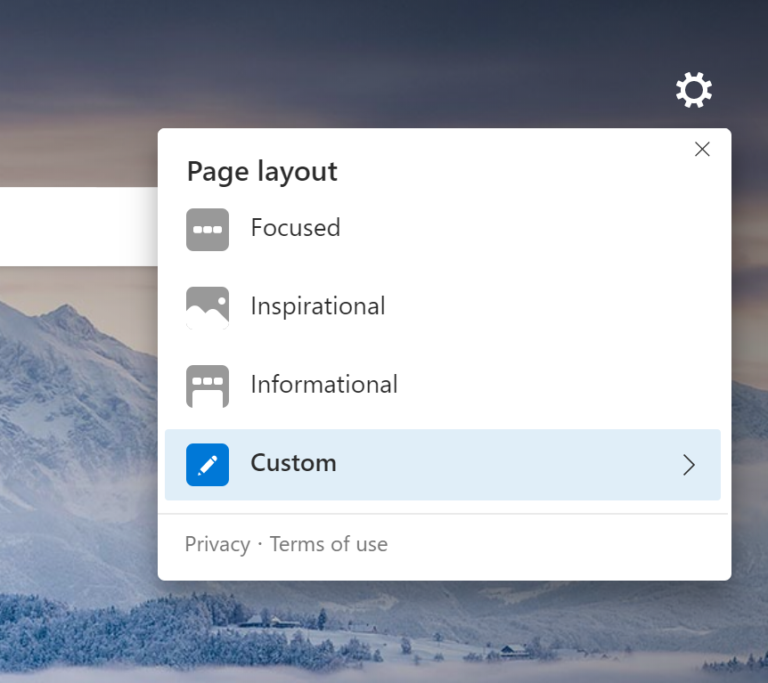Select the Focused layout option
The image size is (768, 683).
[295, 228]
